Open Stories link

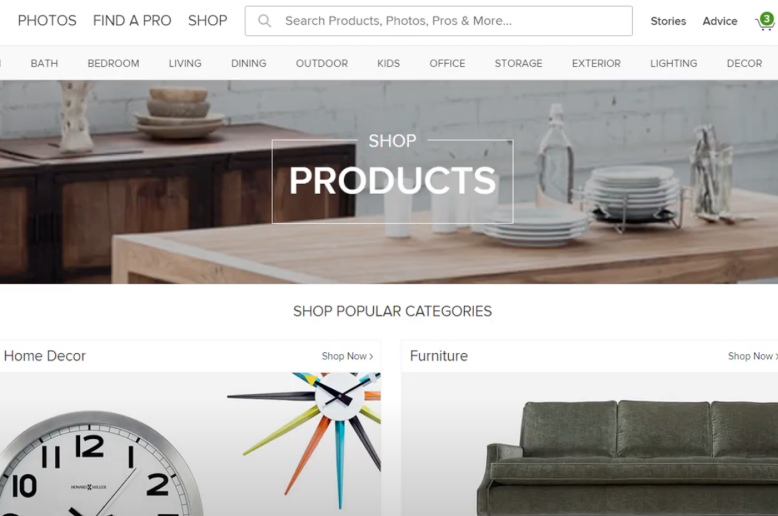click(x=668, y=21)
